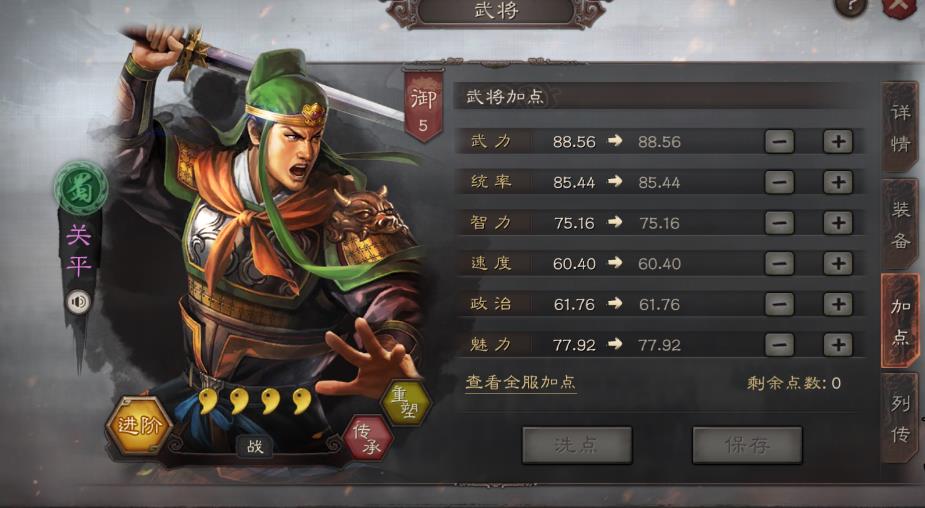Select the 传承 inheritance hexagon icon

click(369, 439)
